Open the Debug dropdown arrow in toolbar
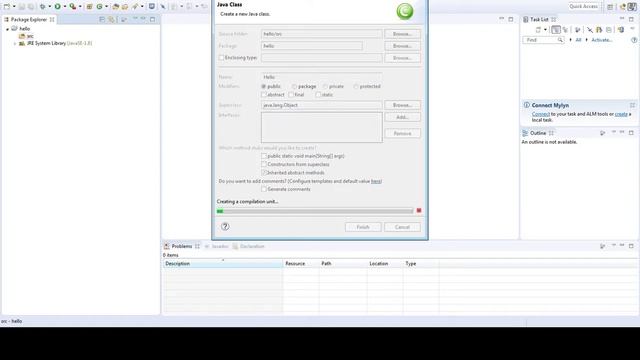Screen dimensions: 640x360 tap(49, 7)
